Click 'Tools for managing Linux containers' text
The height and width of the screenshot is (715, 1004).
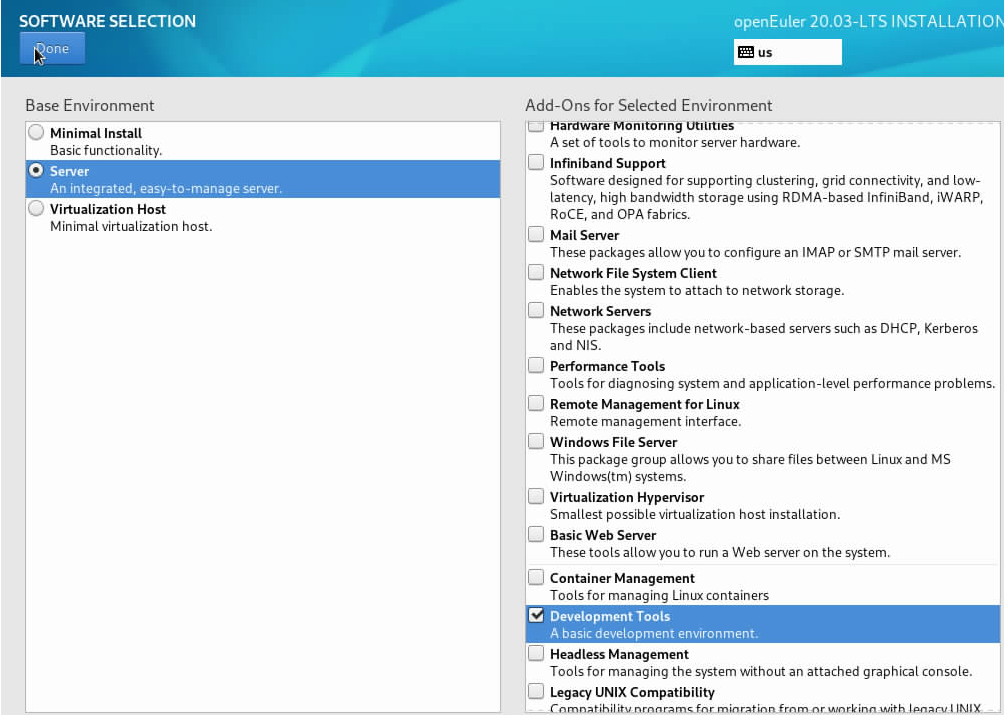pyautogui.click(x=660, y=595)
